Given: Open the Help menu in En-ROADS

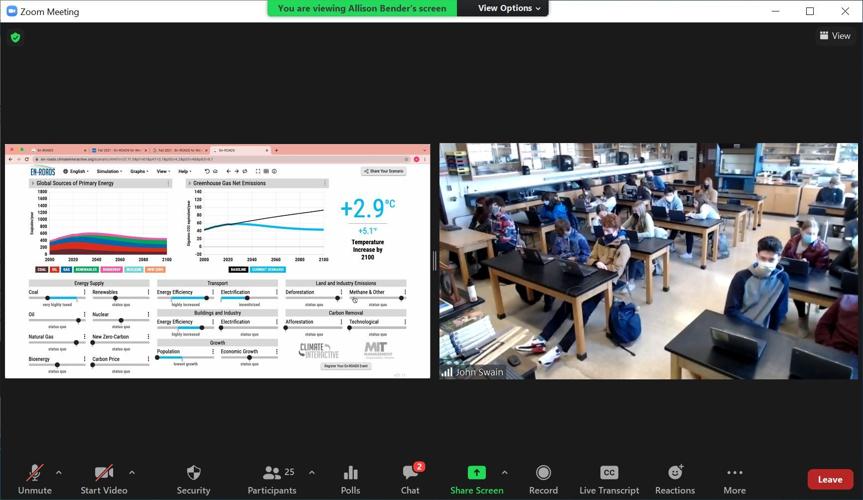Looking at the screenshot, I should click(184, 171).
